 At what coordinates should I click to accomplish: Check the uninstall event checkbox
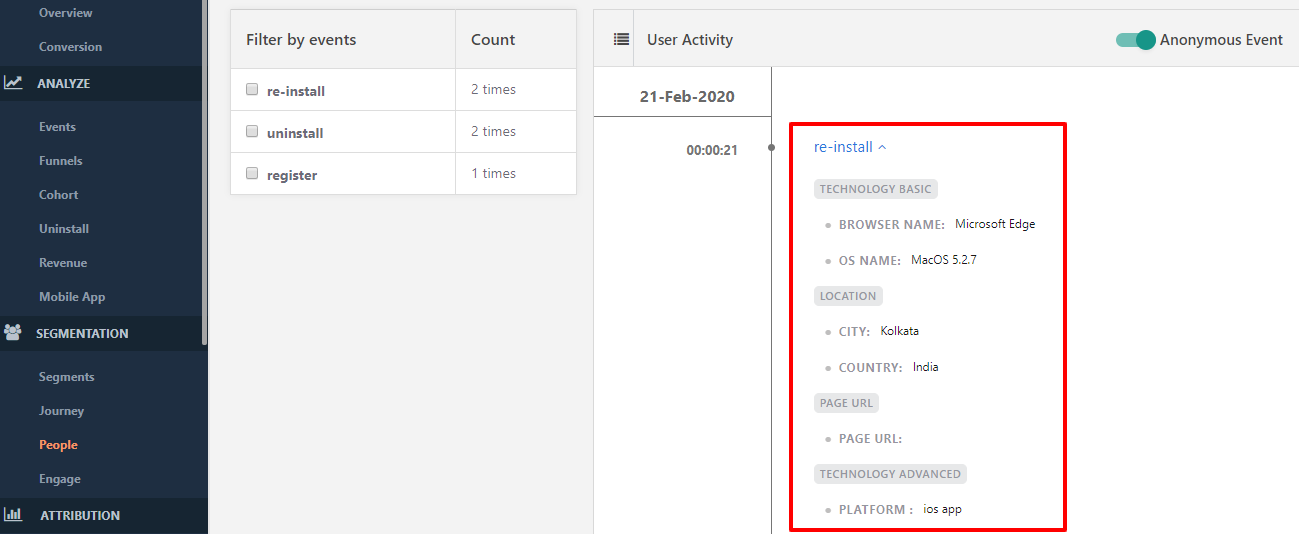pyautogui.click(x=252, y=131)
